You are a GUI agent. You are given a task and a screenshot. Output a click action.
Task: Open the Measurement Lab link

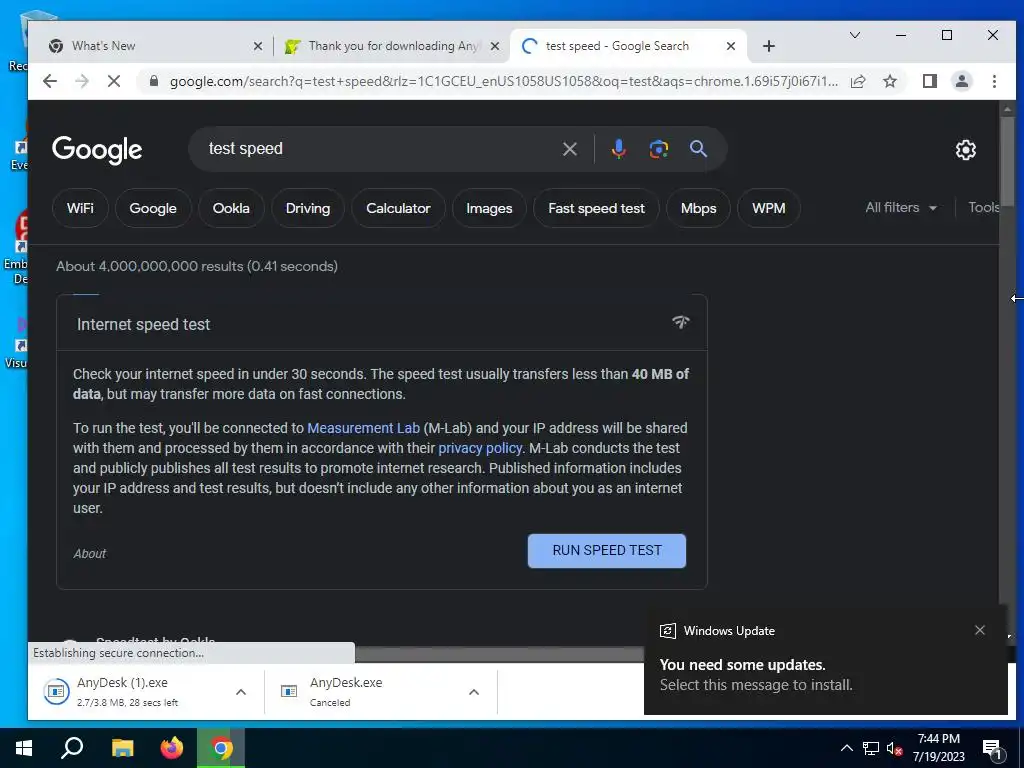click(x=363, y=428)
